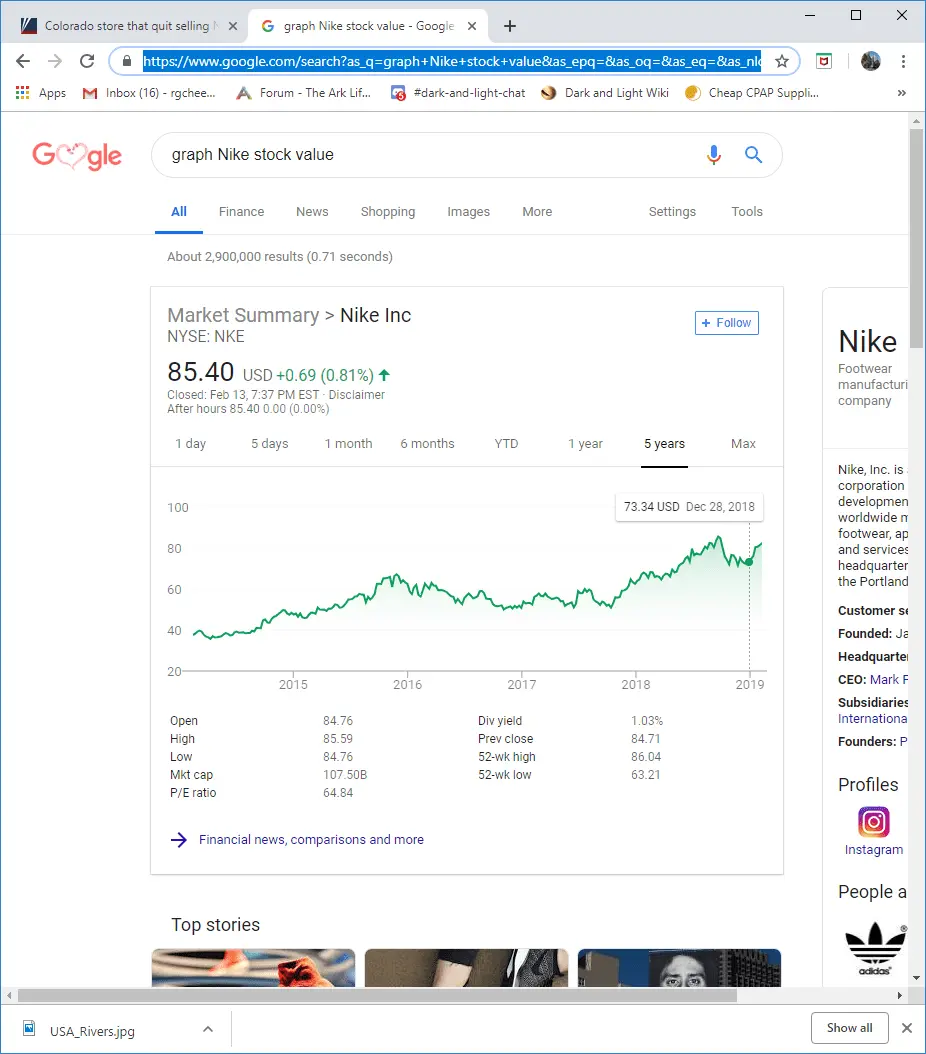
Task: Switch chart to the Max range
Action: tap(743, 444)
